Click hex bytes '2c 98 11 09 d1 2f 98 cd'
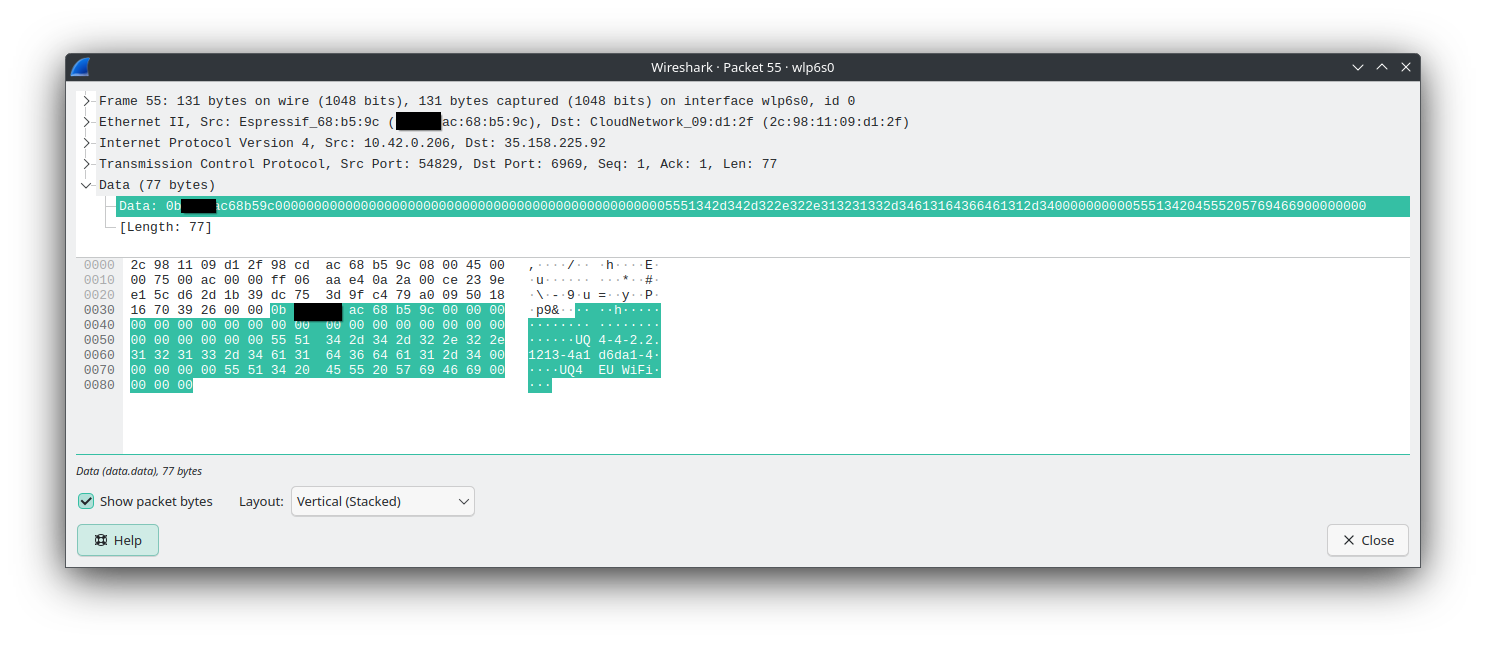The width and height of the screenshot is (1486, 645). tap(220, 265)
